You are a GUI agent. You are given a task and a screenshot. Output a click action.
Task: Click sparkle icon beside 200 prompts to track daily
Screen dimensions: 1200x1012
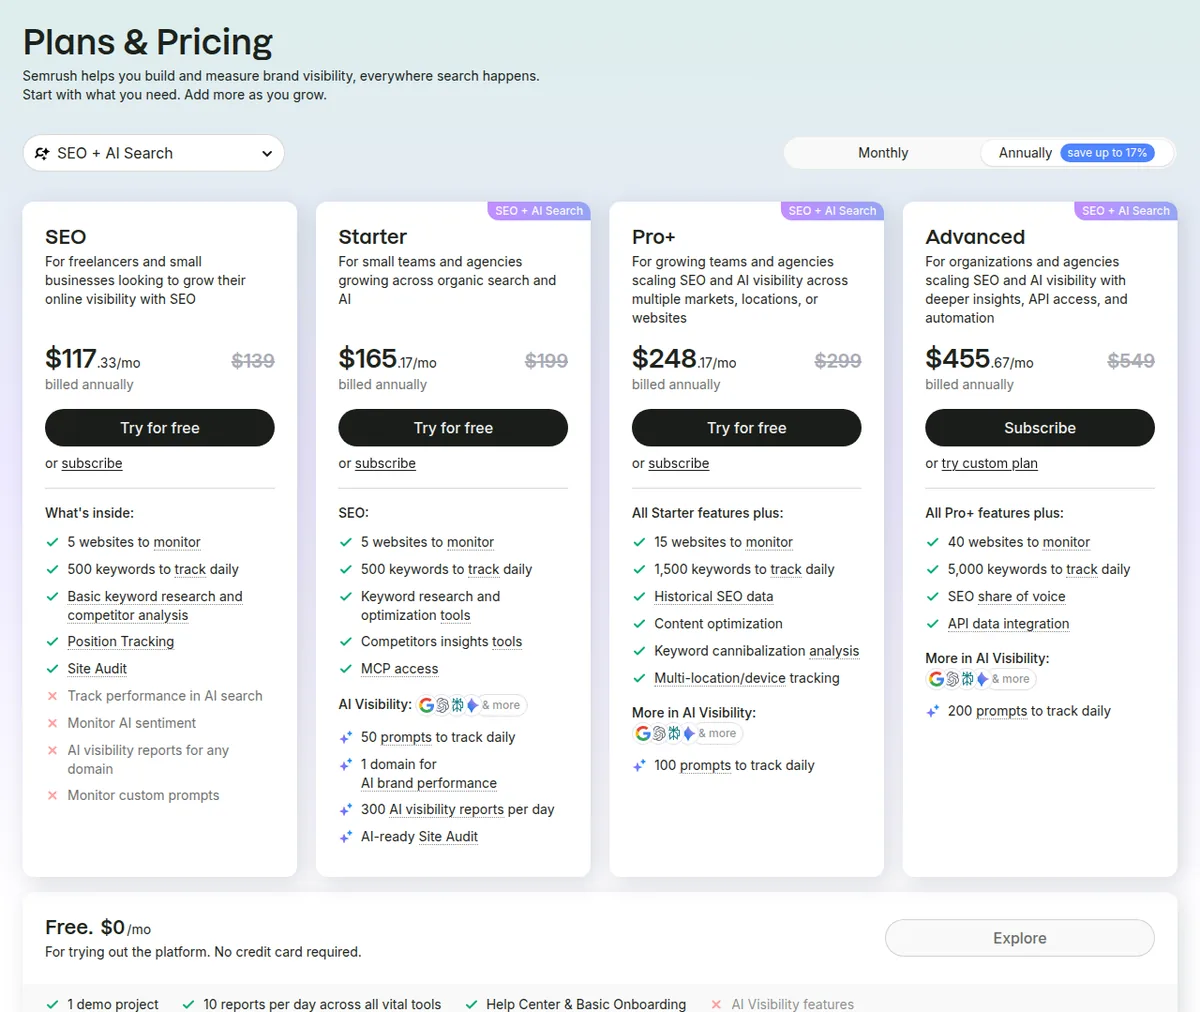933,712
